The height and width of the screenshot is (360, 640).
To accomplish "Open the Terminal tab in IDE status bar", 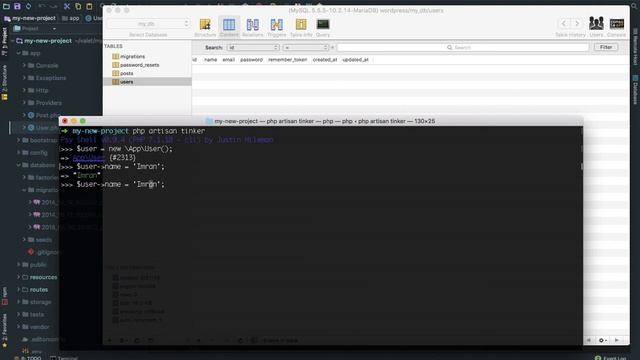I will [64, 358].
